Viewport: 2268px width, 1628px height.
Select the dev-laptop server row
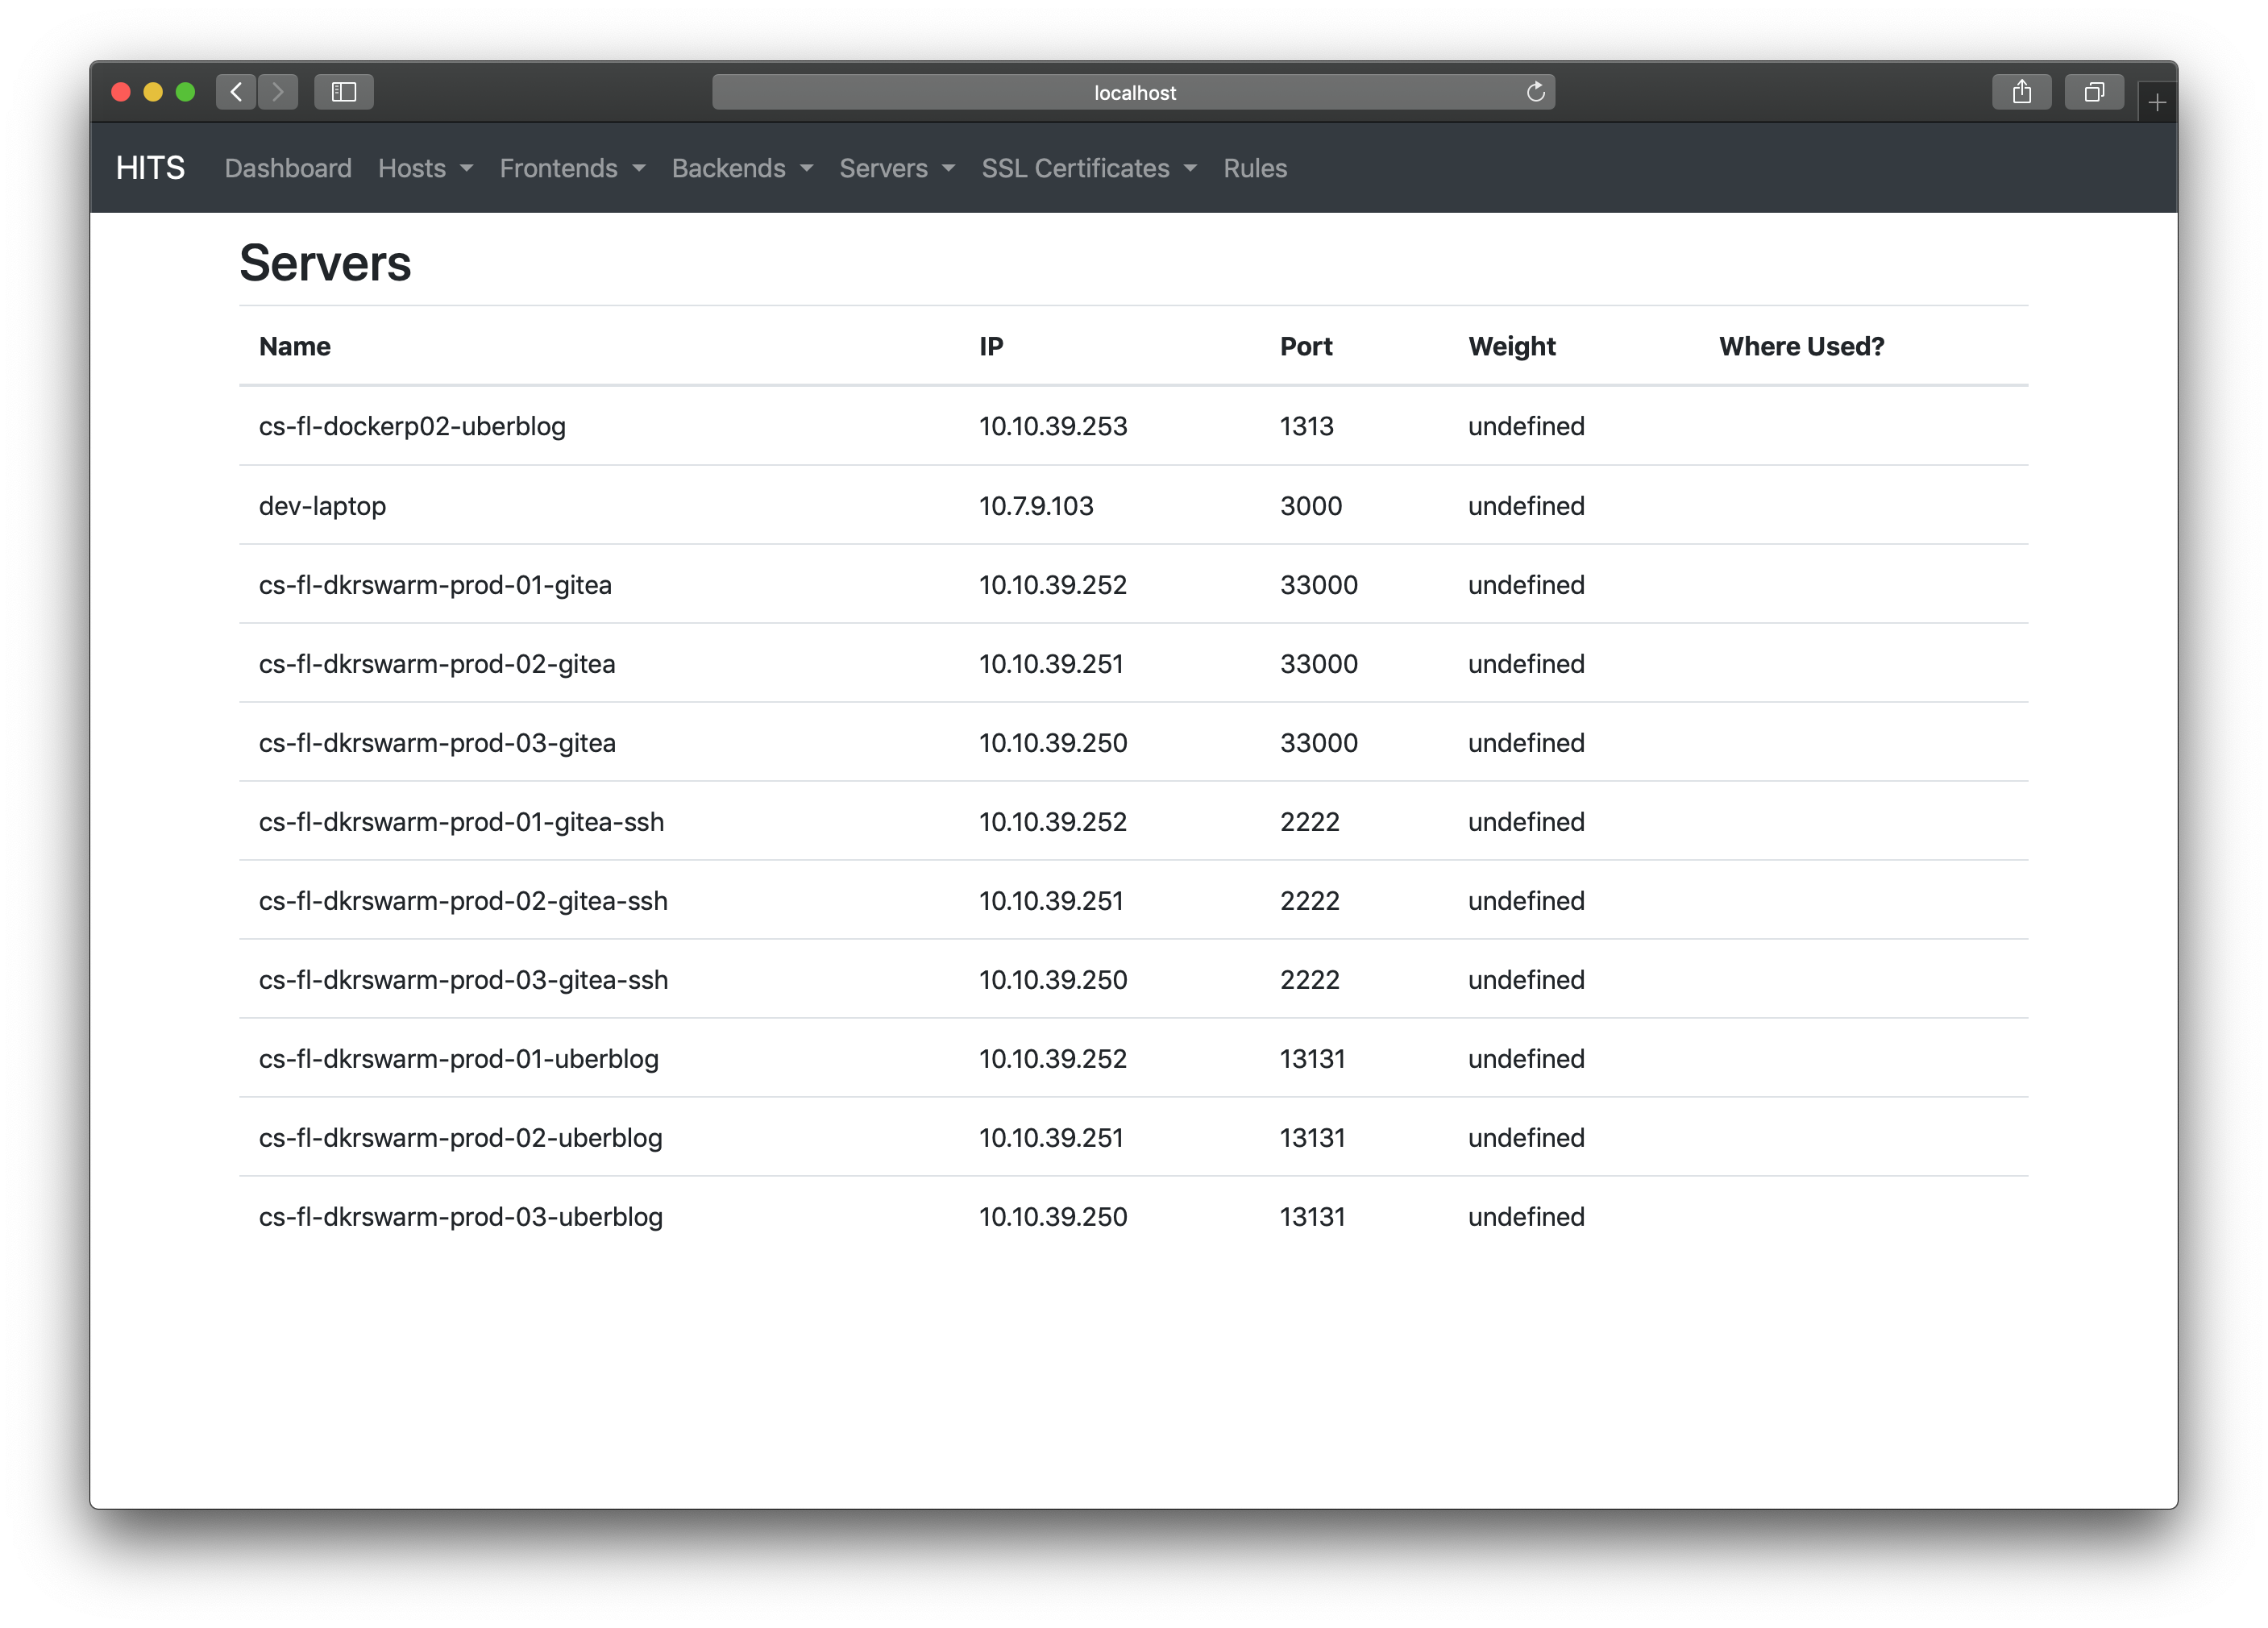(x=322, y=506)
